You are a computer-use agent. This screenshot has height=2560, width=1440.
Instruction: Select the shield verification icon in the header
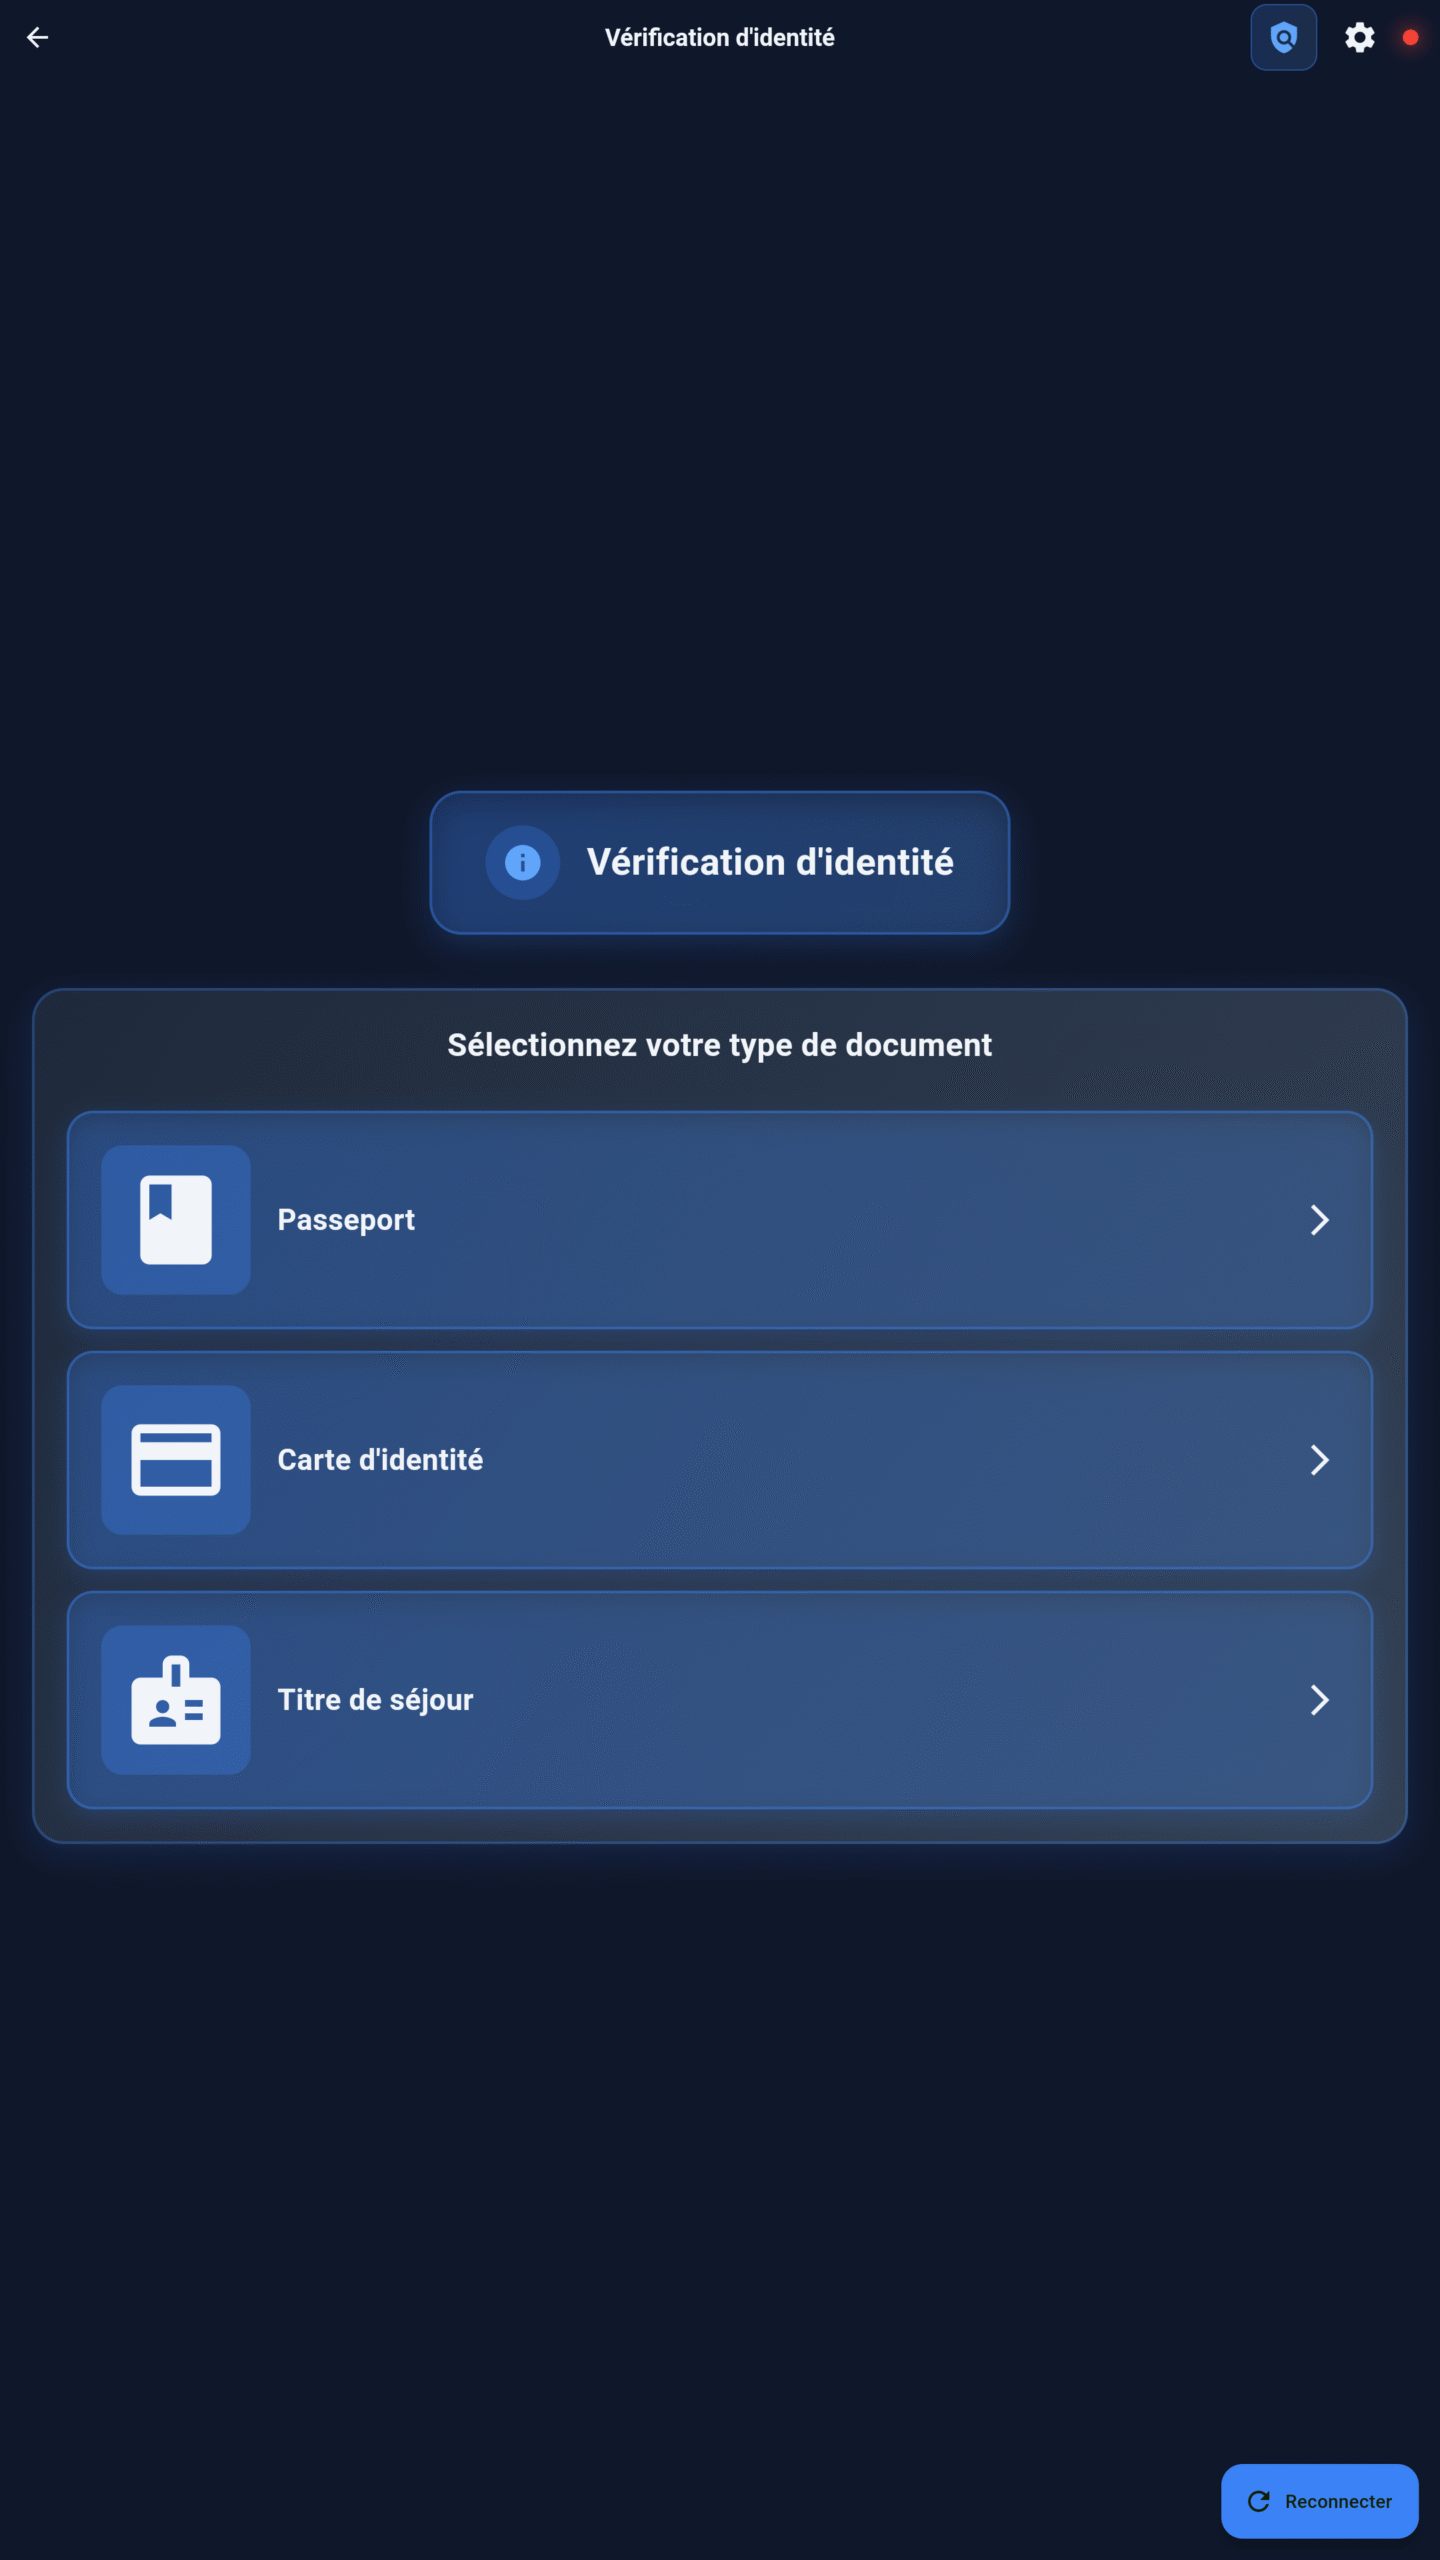[1283, 37]
